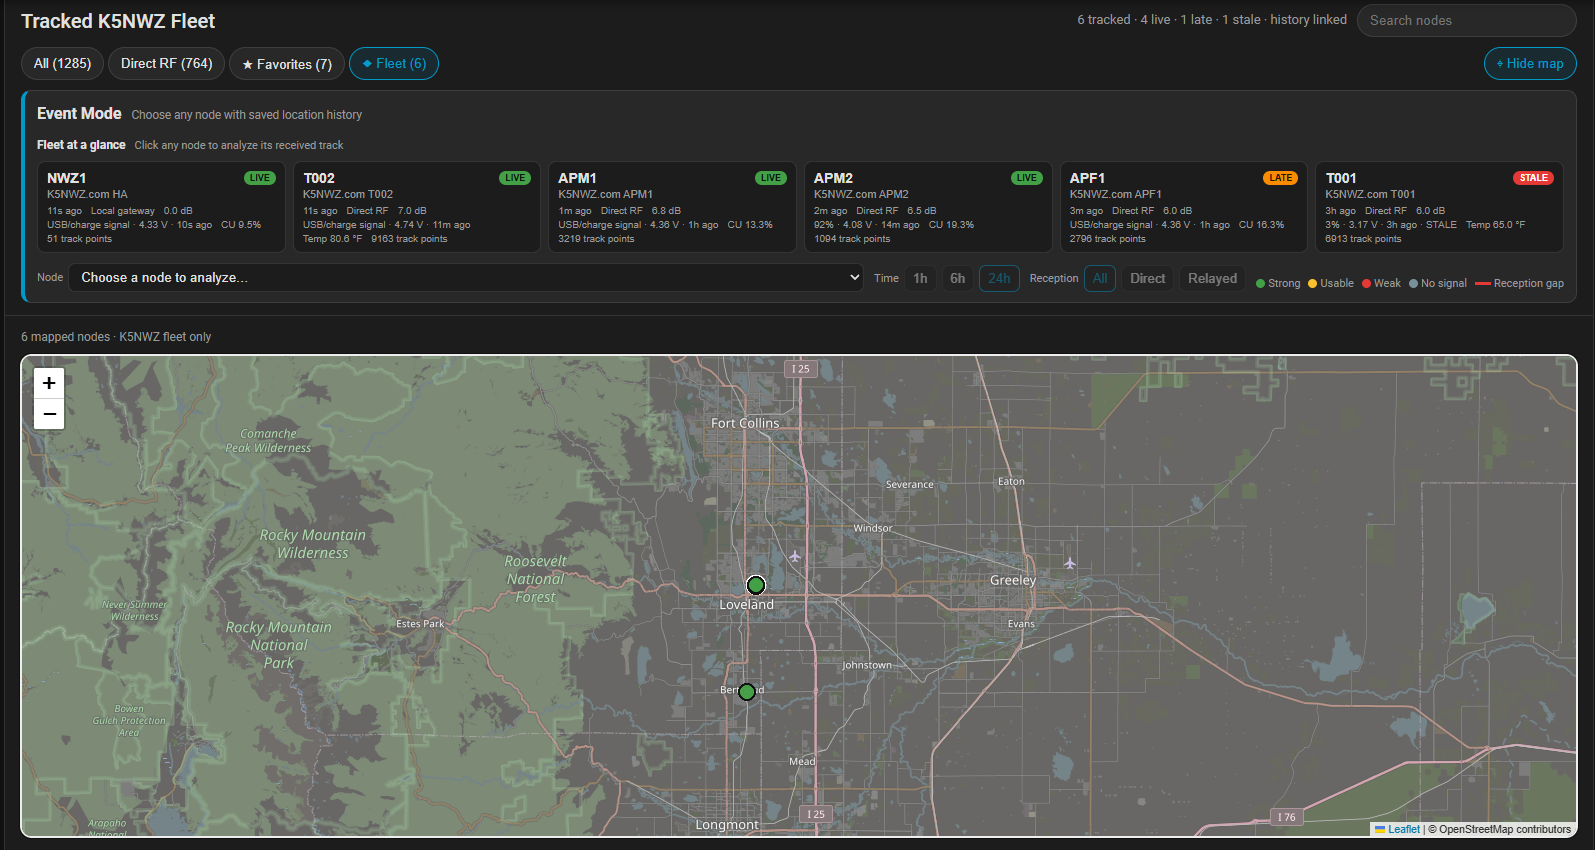Filter reception to Relayed
The image size is (1595, 850).
pyautogui.click(x=1212, y=278)
